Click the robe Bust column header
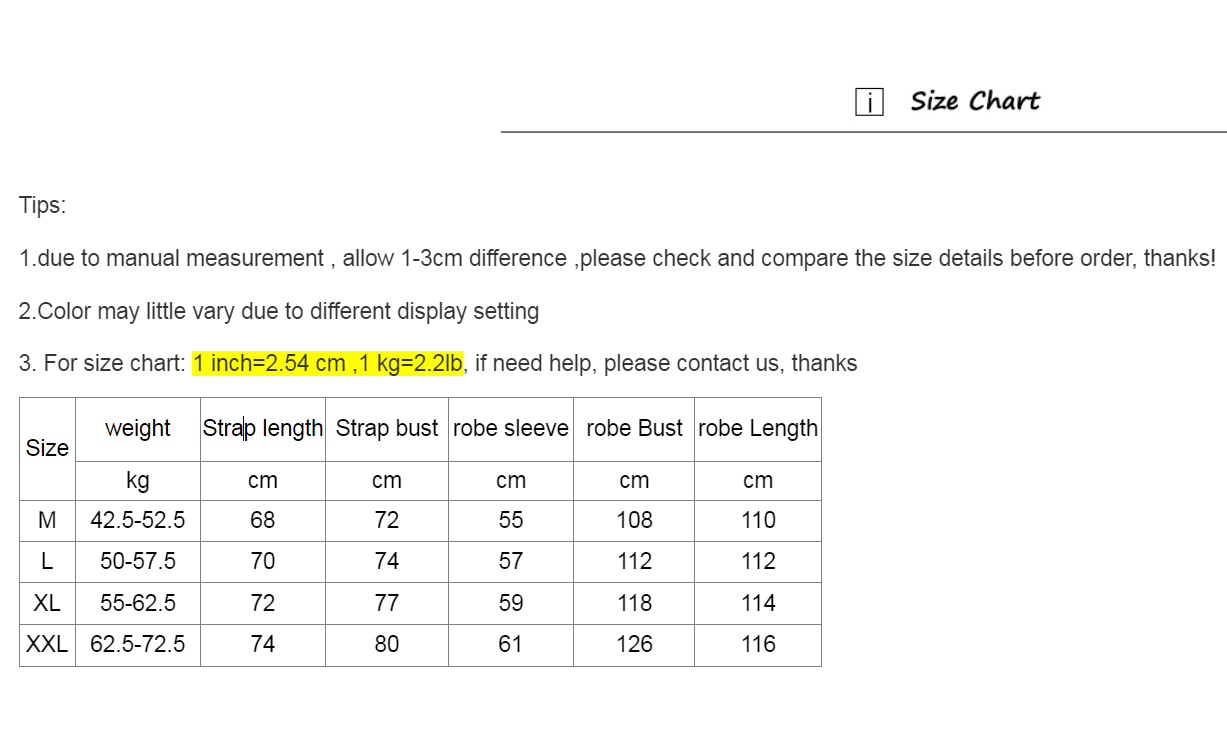Screen dimensions: 1227x752 (634, 428)
